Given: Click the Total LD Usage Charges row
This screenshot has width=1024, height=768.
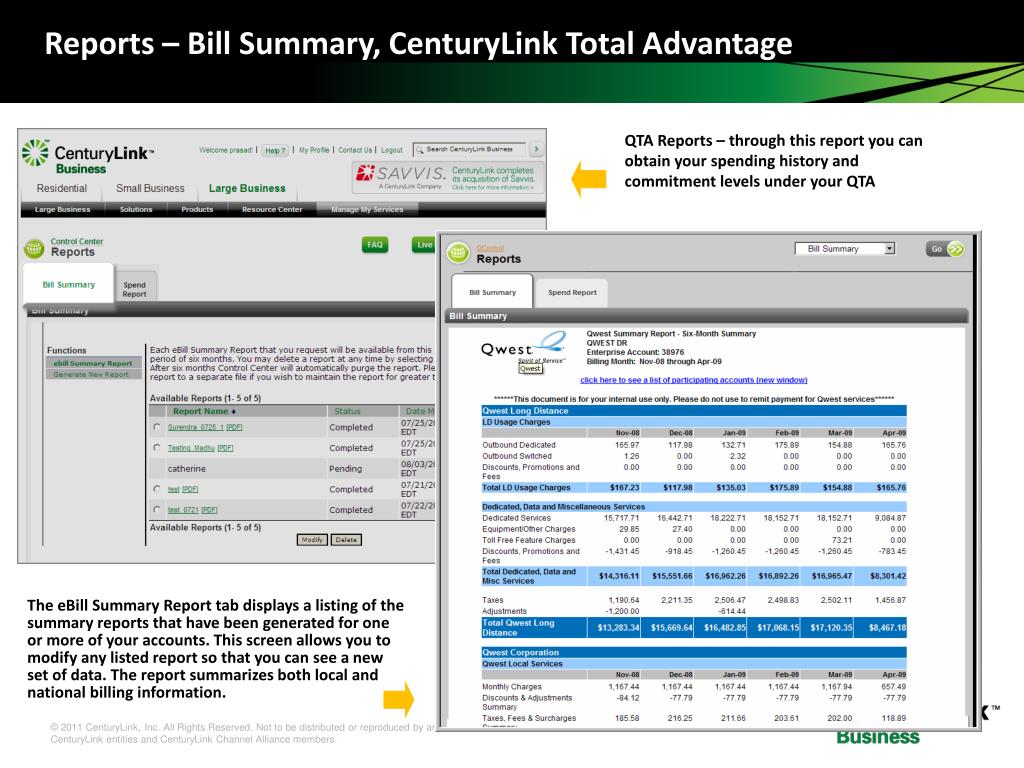Looking at the screenshot, I should coord(694,488).
